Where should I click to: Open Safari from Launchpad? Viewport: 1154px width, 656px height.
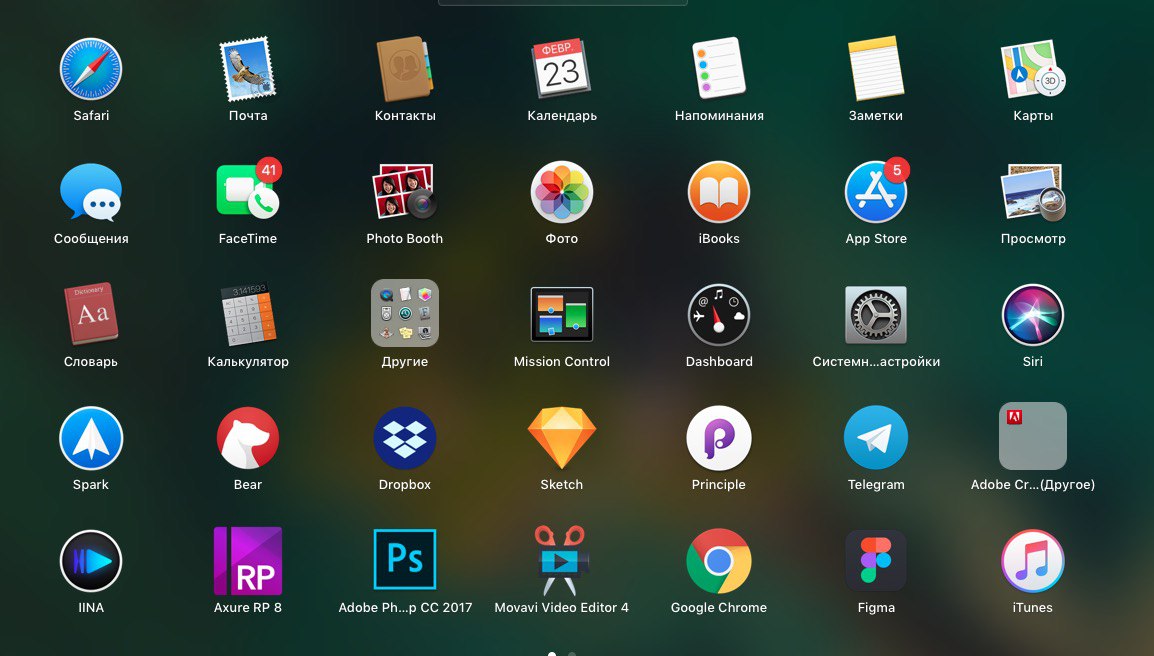pos(91,69)
